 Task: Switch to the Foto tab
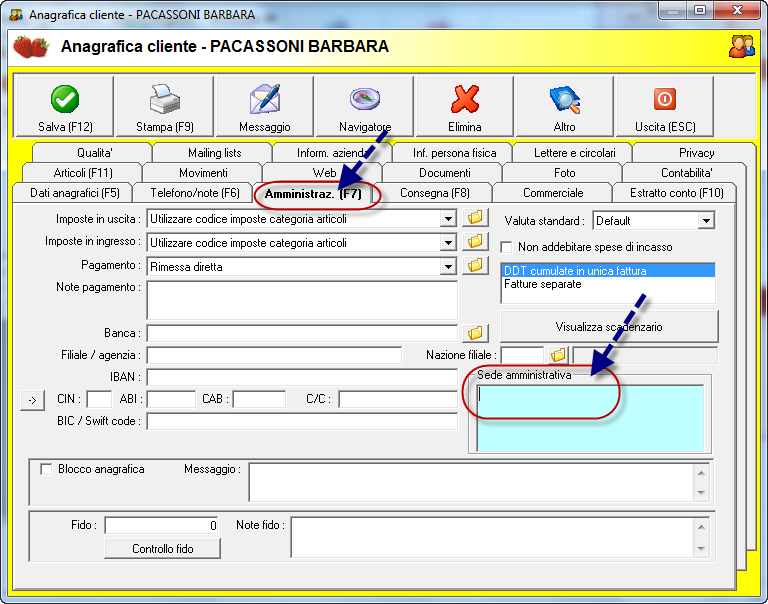[x=564, y=173]
